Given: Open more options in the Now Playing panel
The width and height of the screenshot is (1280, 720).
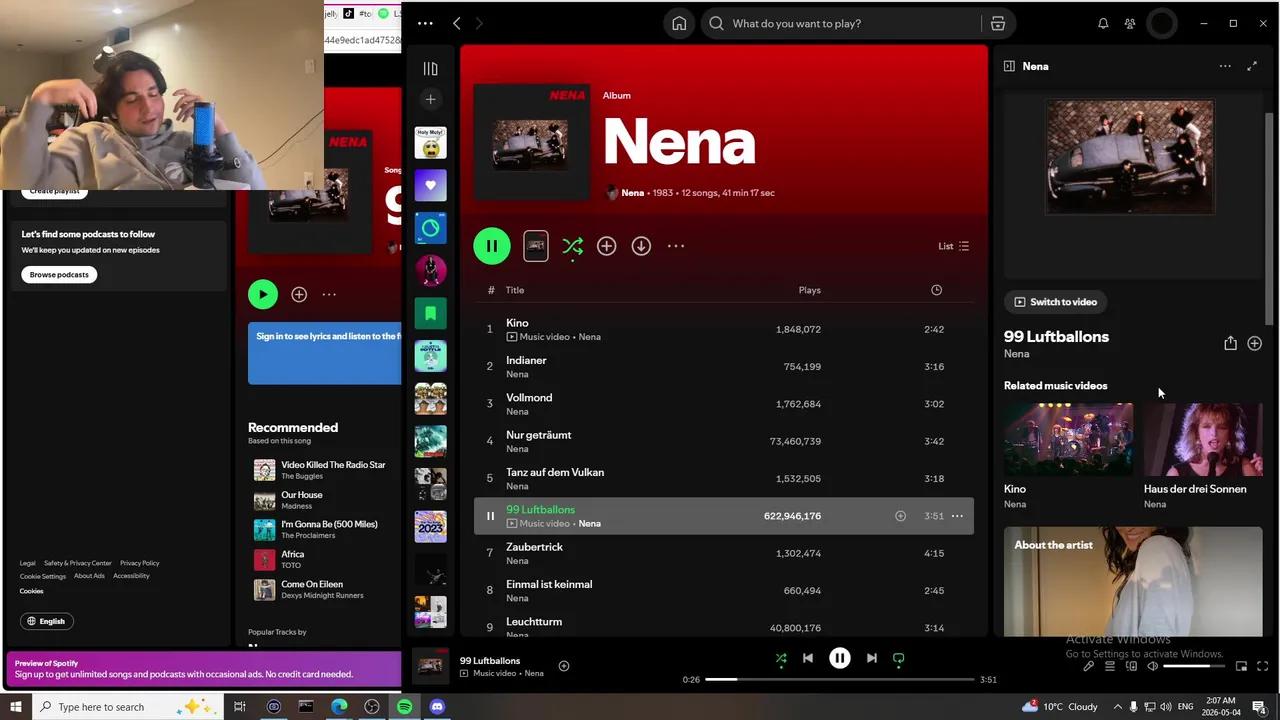Looking at the screenshot, I should coord(1225,66).
